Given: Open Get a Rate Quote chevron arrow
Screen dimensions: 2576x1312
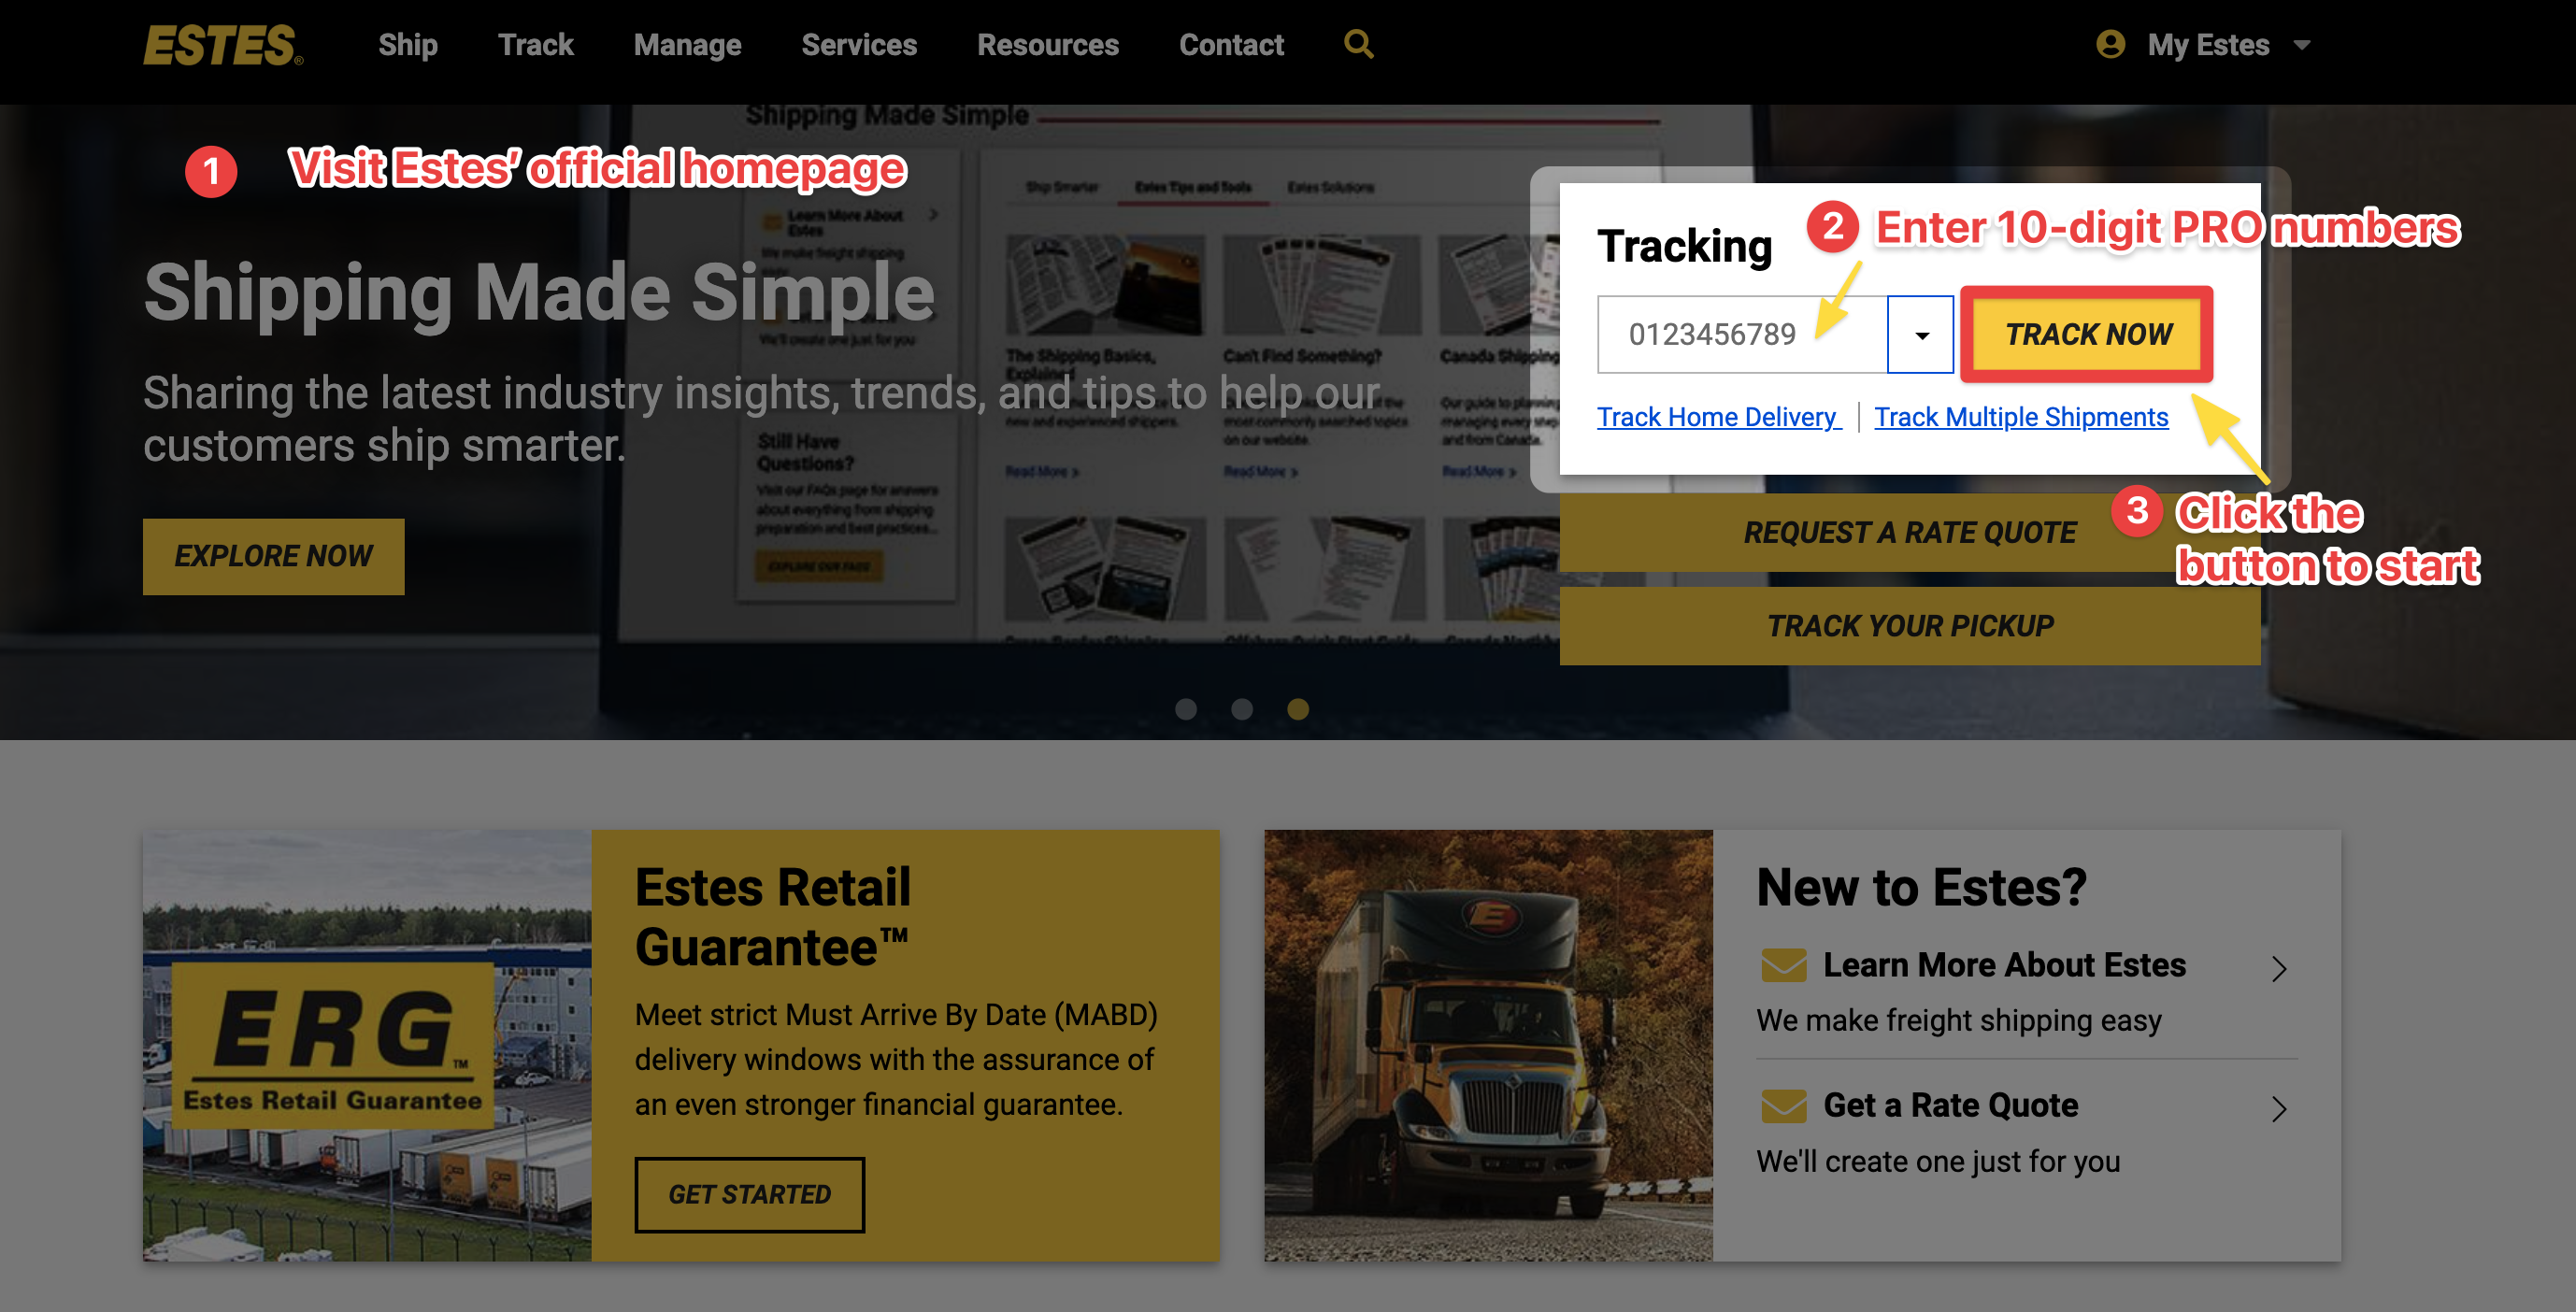Looking at the screenshot, I should (2279, 1109).
